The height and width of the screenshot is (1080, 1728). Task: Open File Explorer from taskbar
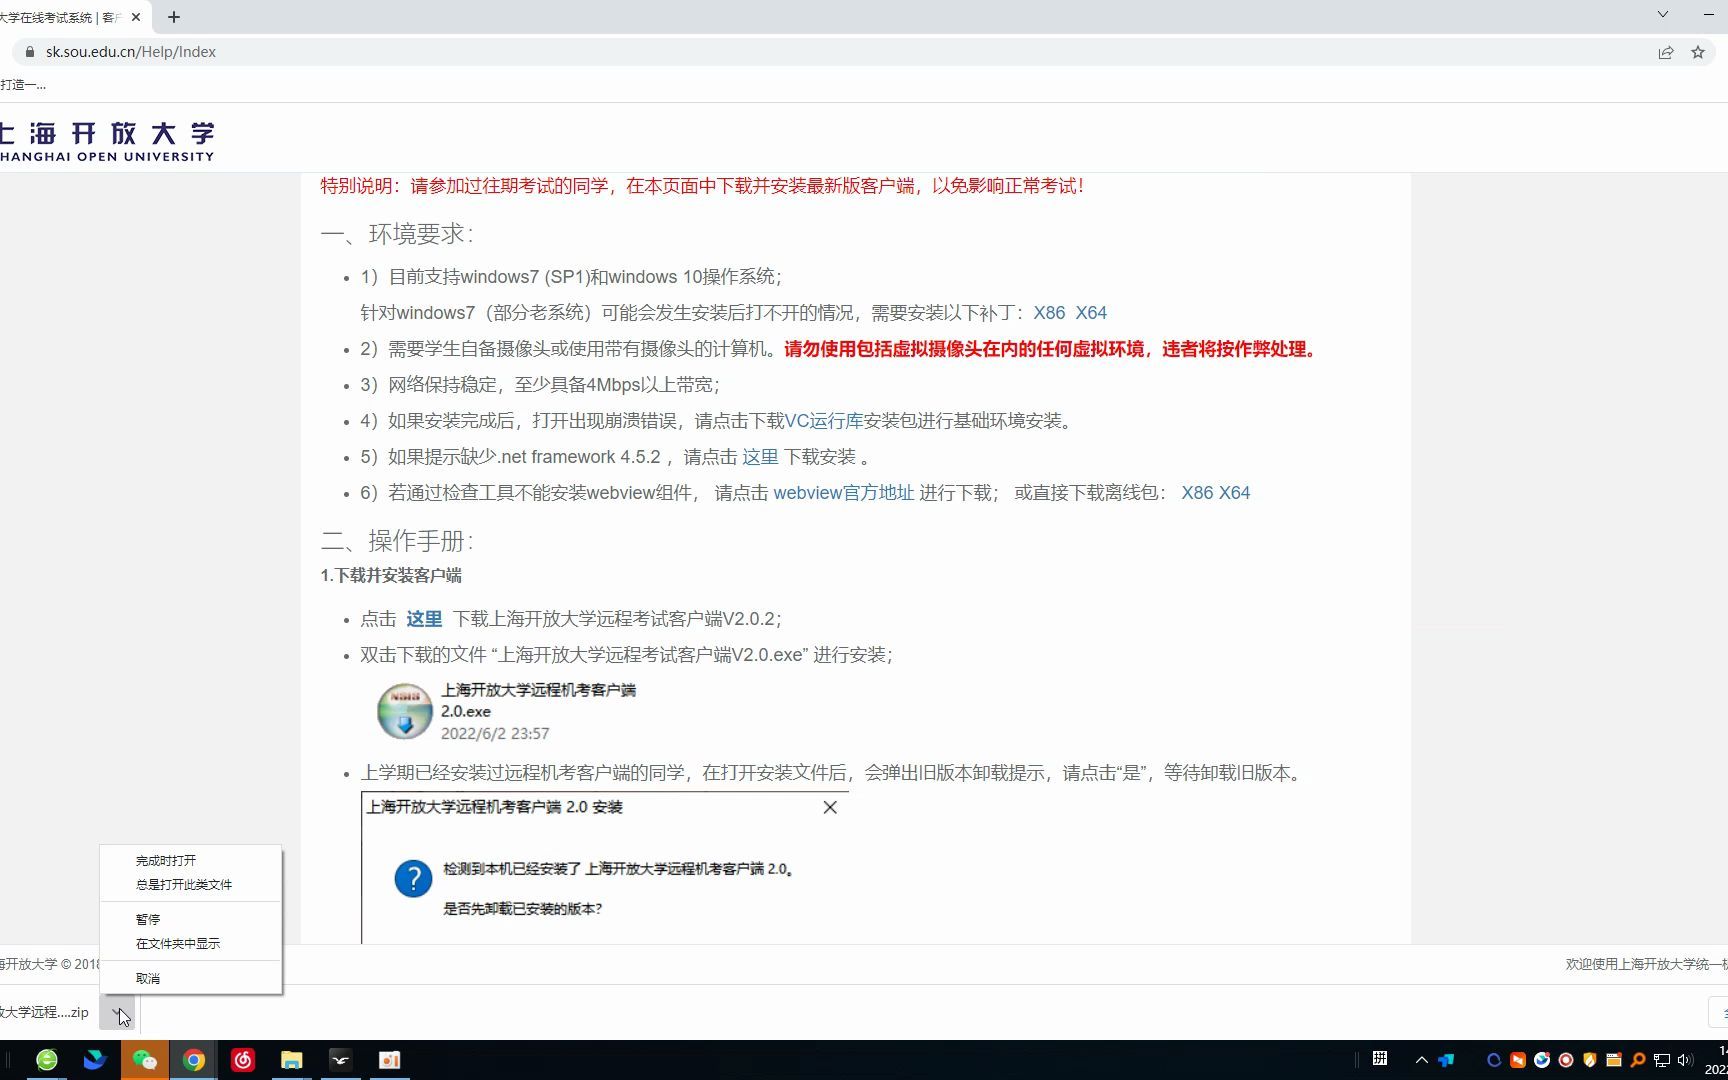pos(292,1060)
